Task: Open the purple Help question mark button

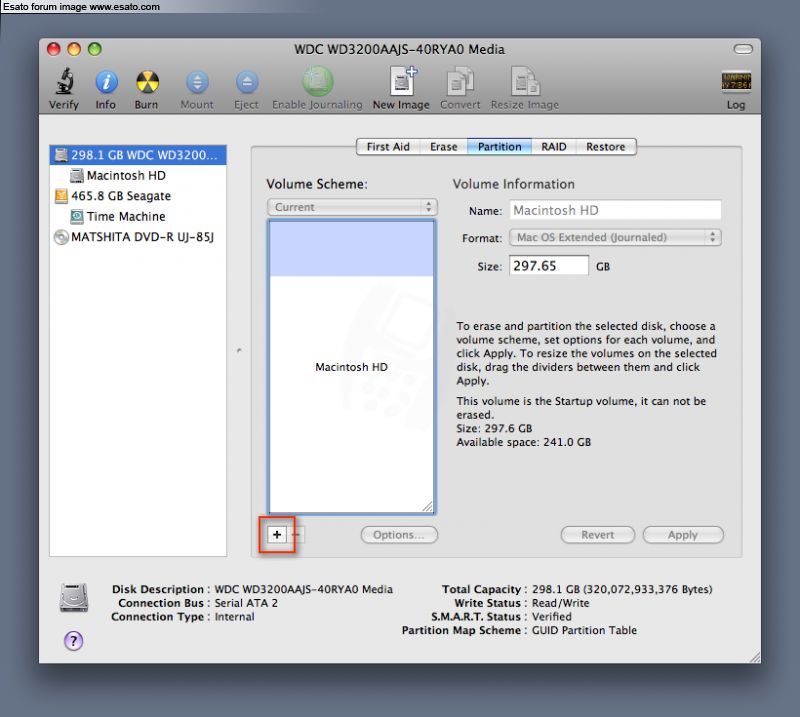Action: click(73, 640)
